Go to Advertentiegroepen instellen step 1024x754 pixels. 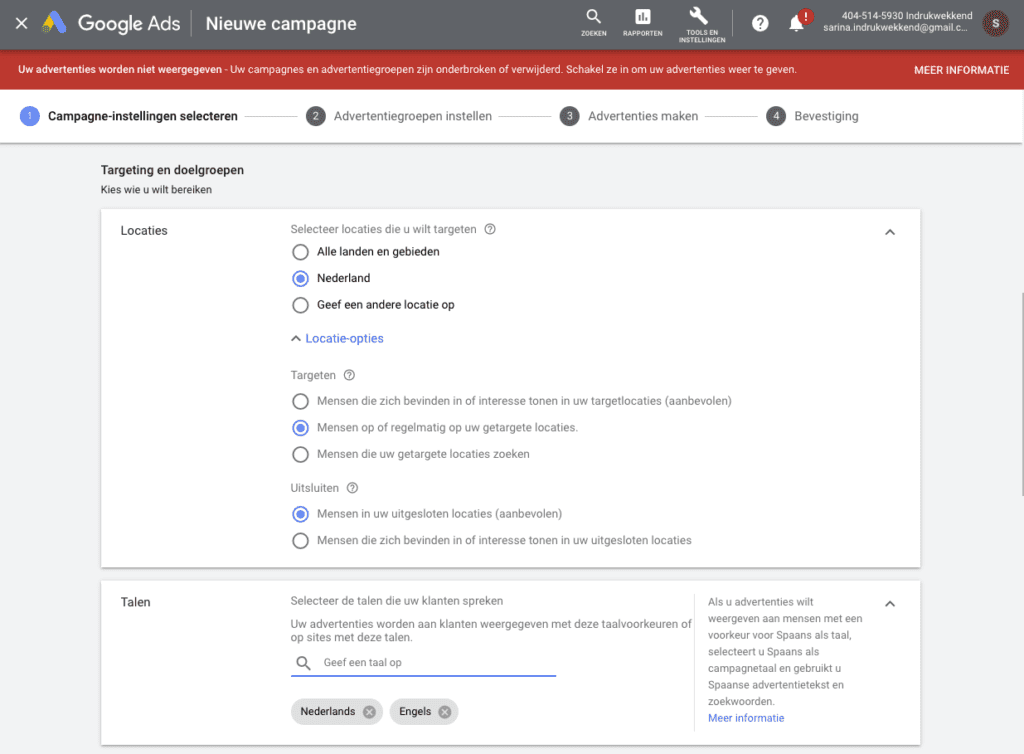pos(400,116)
